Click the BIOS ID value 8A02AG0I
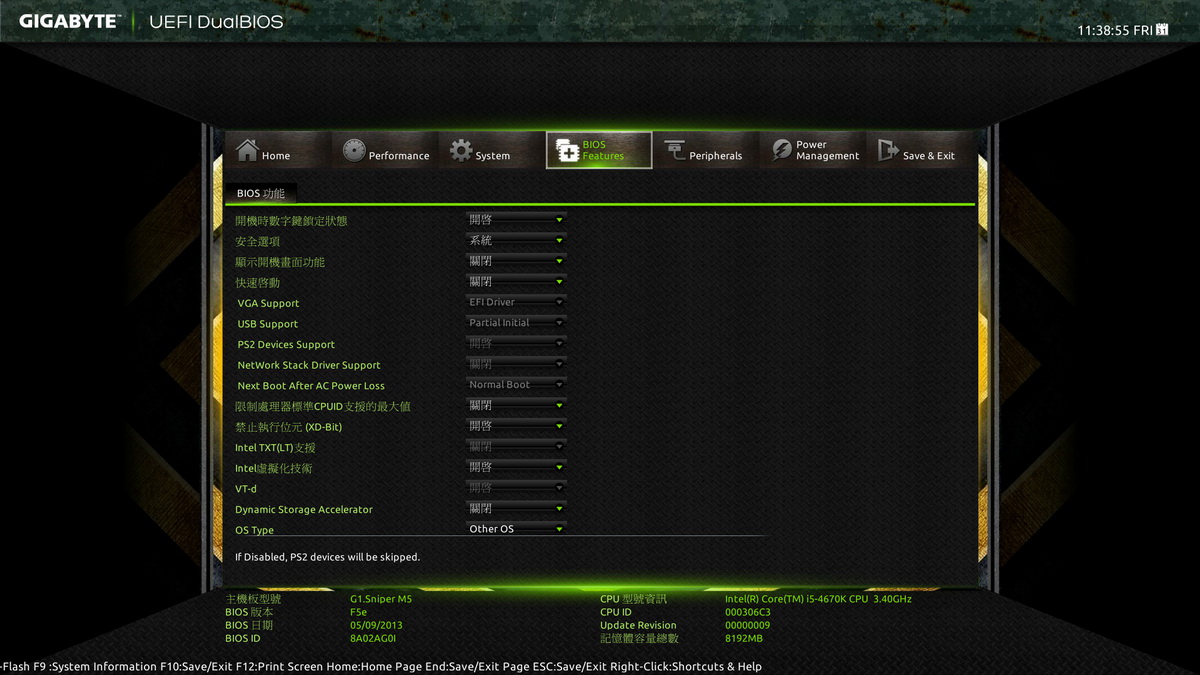This screenshot has width=1200, height=675. pyautogui.click(x=373, y=638)
